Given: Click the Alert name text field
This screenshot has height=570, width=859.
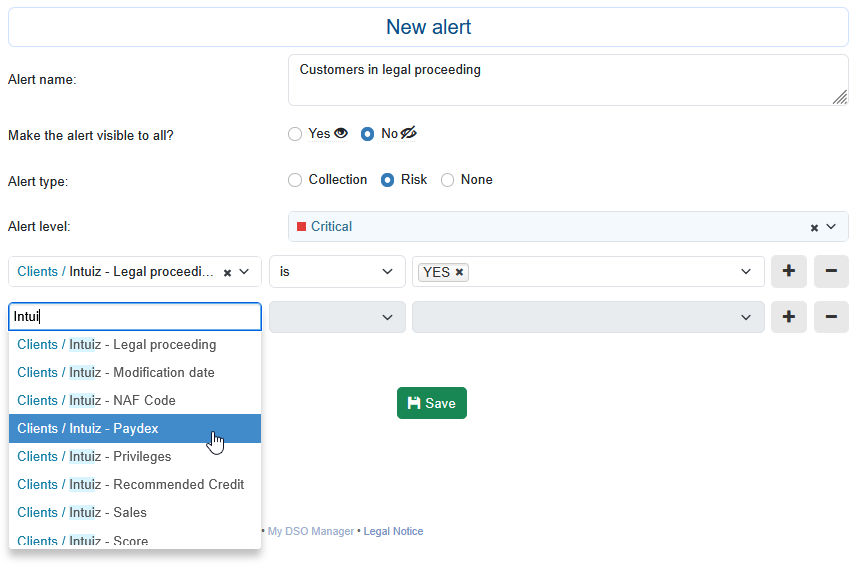Looking at the screenshot, I should pyautogui.click(x=566, y=80).
